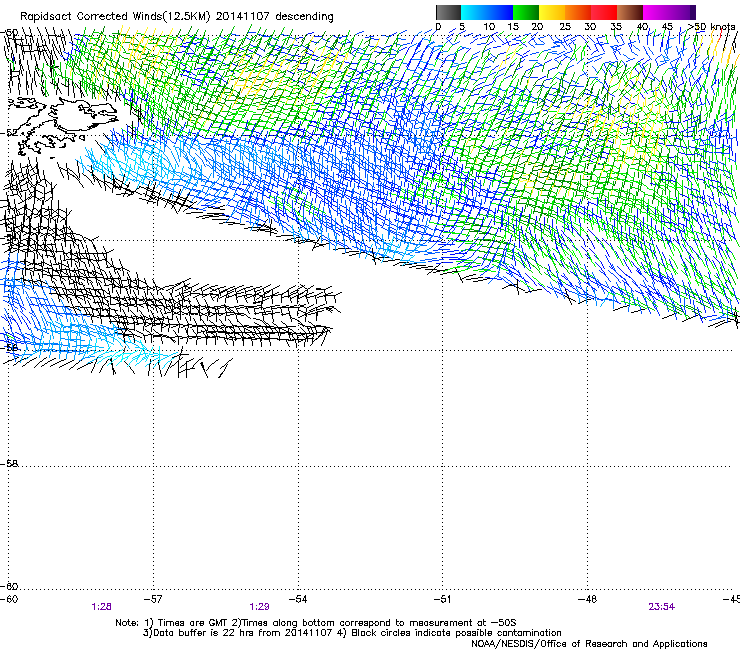Click the gray 0-5 knots color swatch

pos(448,12)
